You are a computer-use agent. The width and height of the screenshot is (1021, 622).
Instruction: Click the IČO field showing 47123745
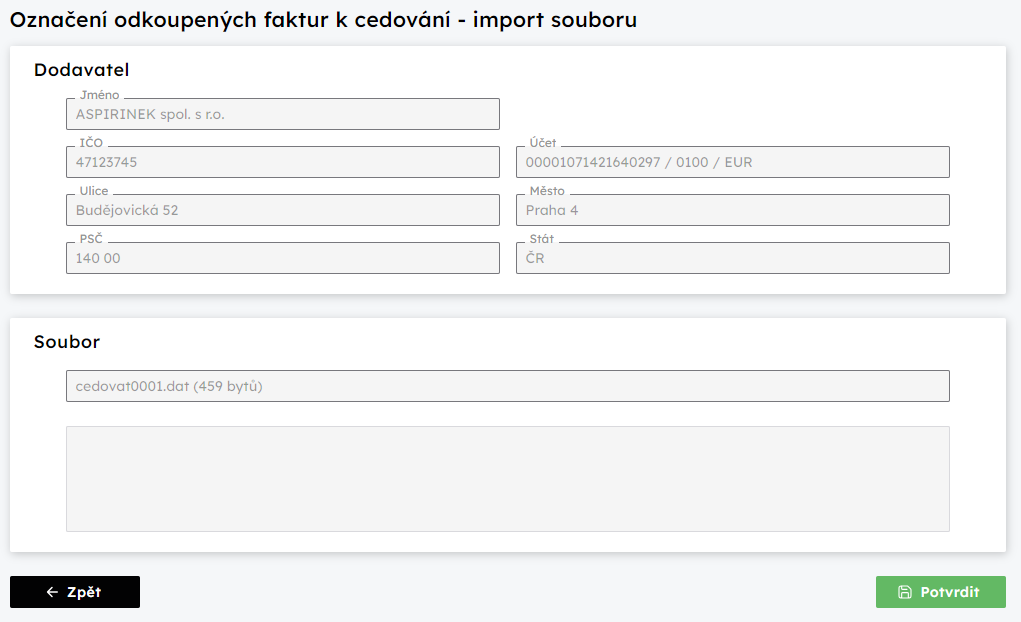pos(283,162)
